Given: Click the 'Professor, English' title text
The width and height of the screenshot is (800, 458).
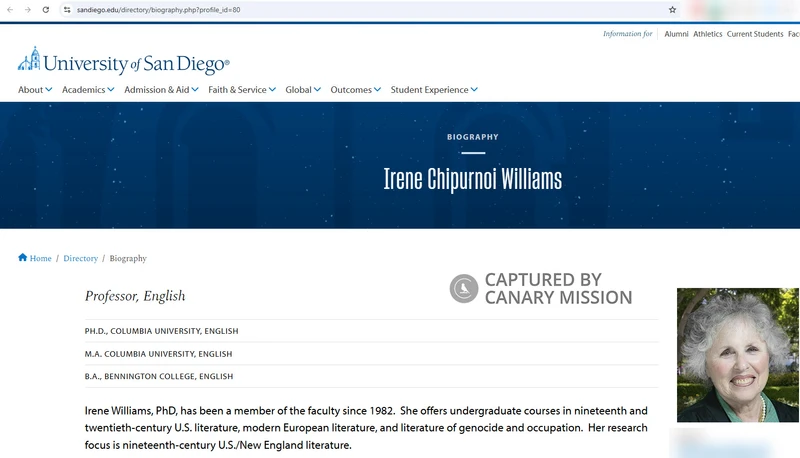Looking at the screenshot, I should (135, 296).
